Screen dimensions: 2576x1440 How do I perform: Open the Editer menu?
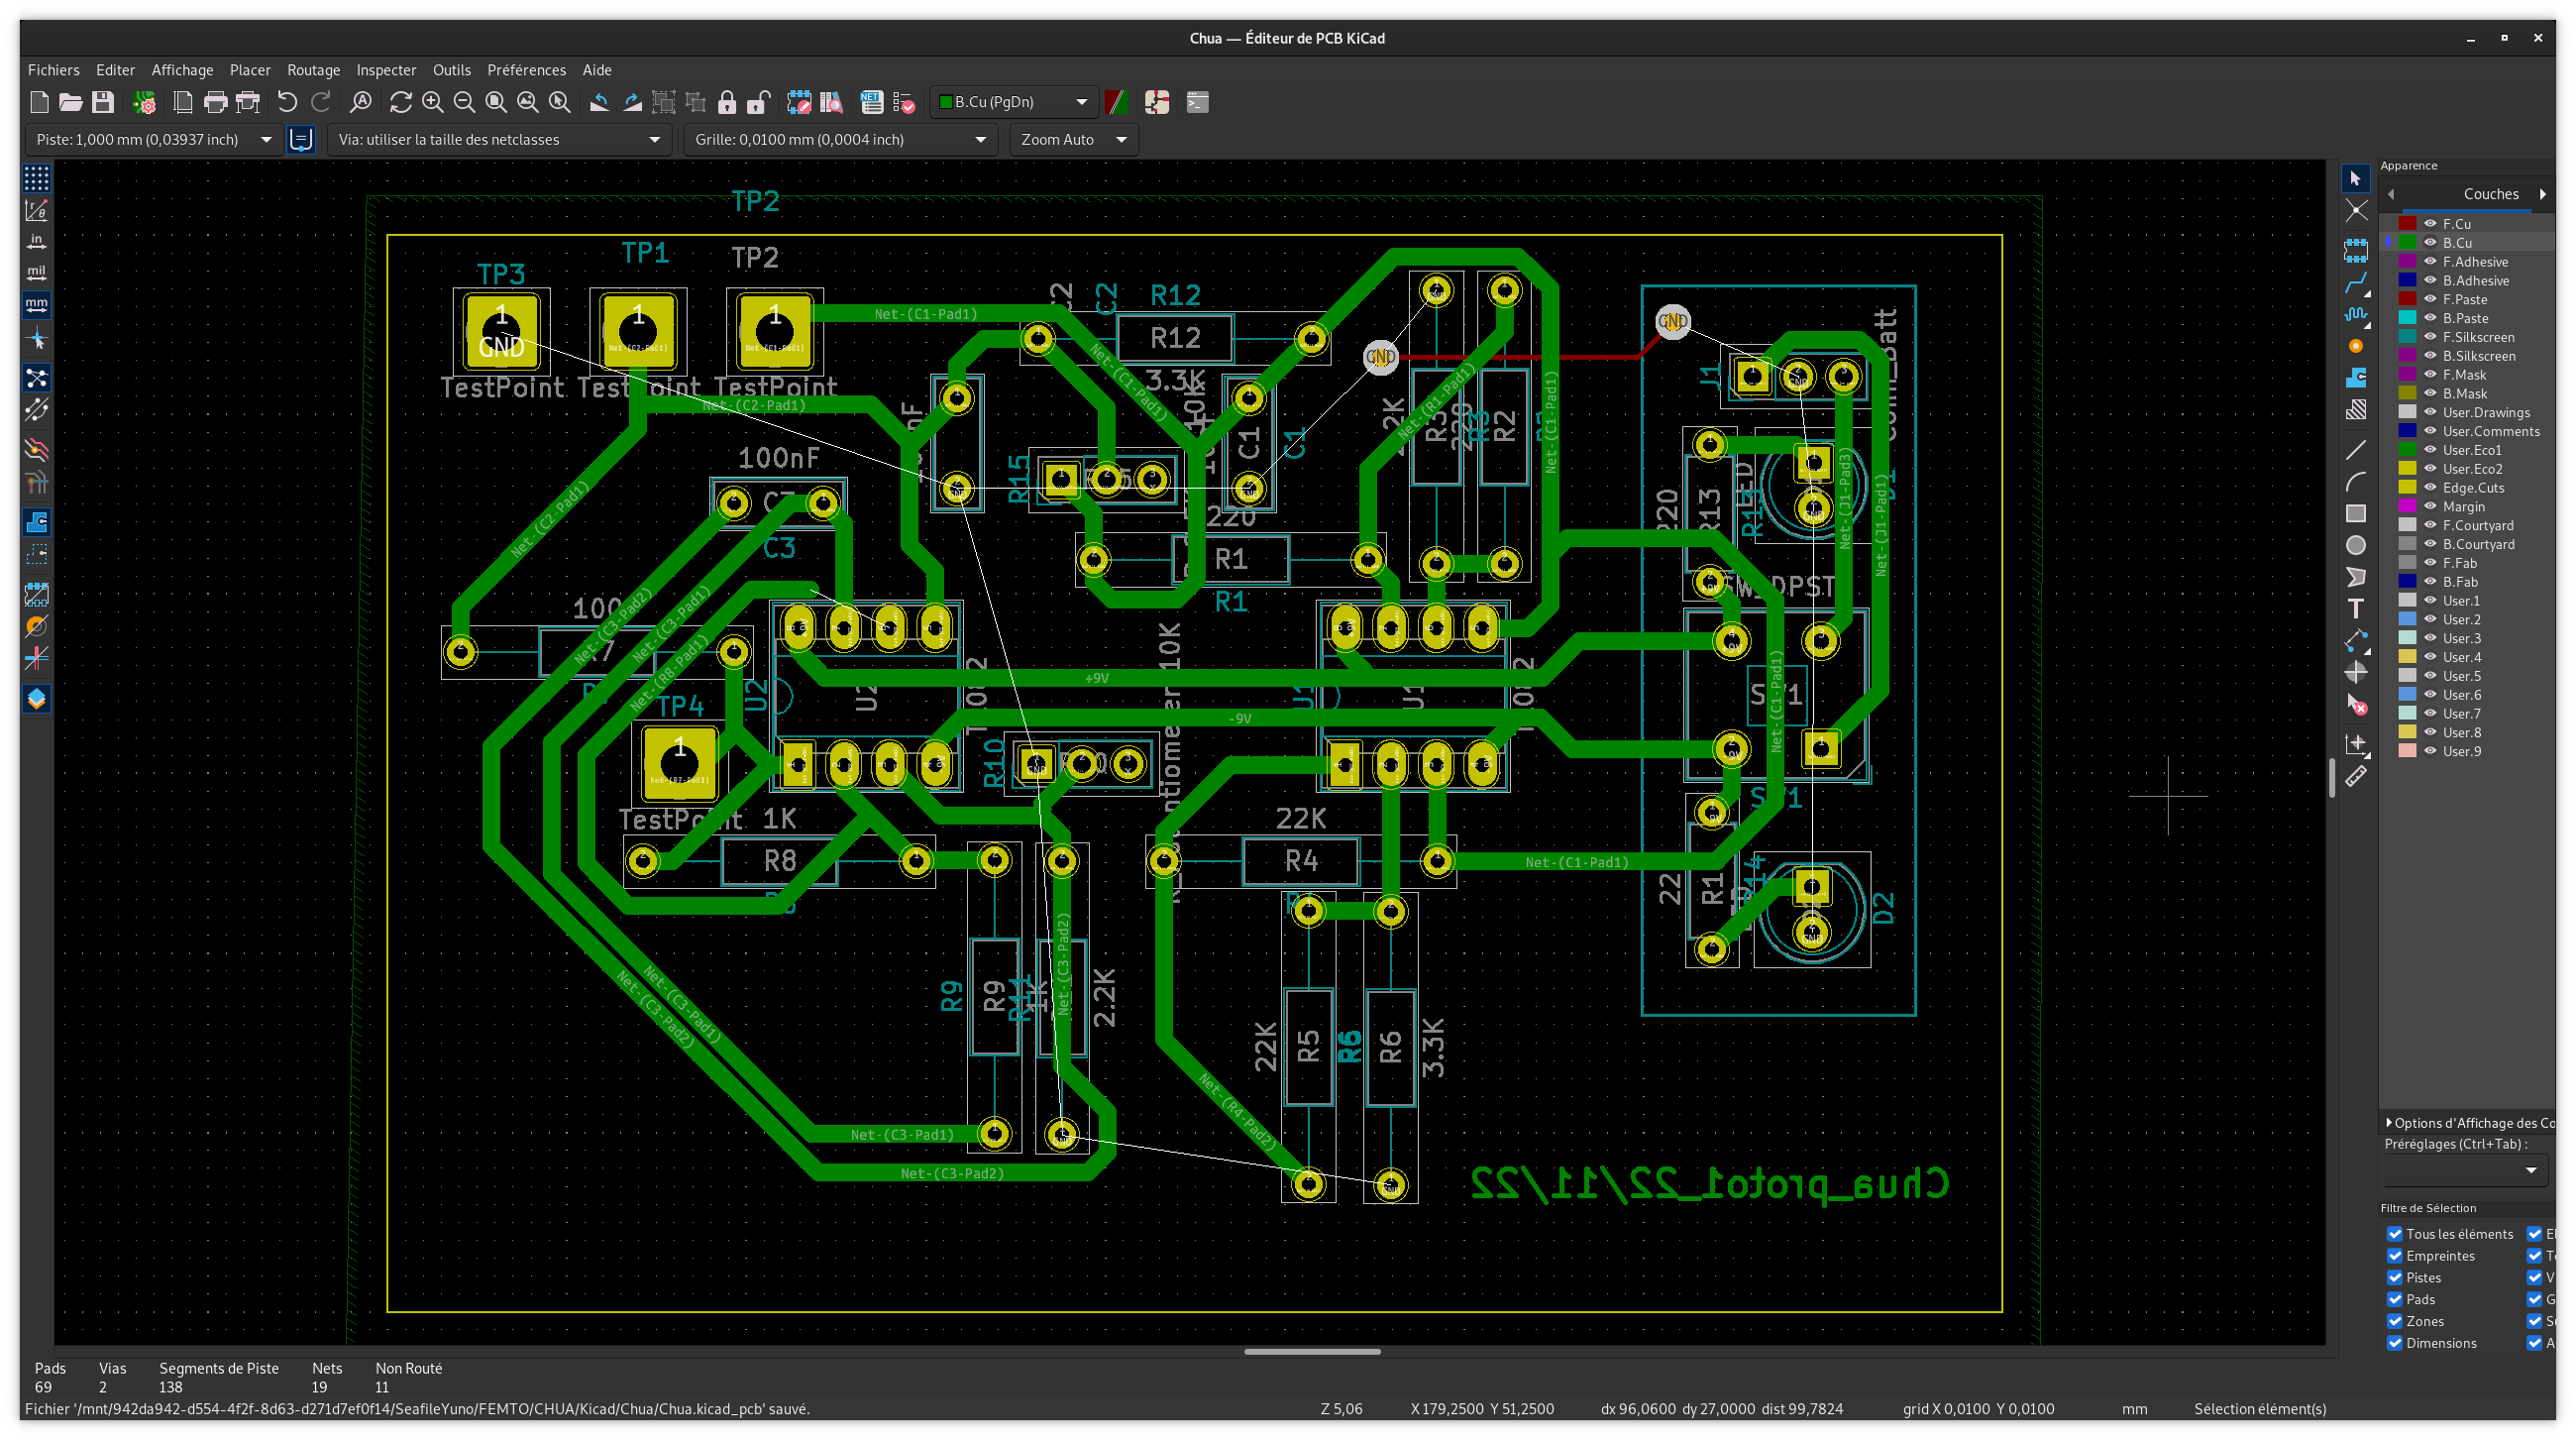pos(115,70)
